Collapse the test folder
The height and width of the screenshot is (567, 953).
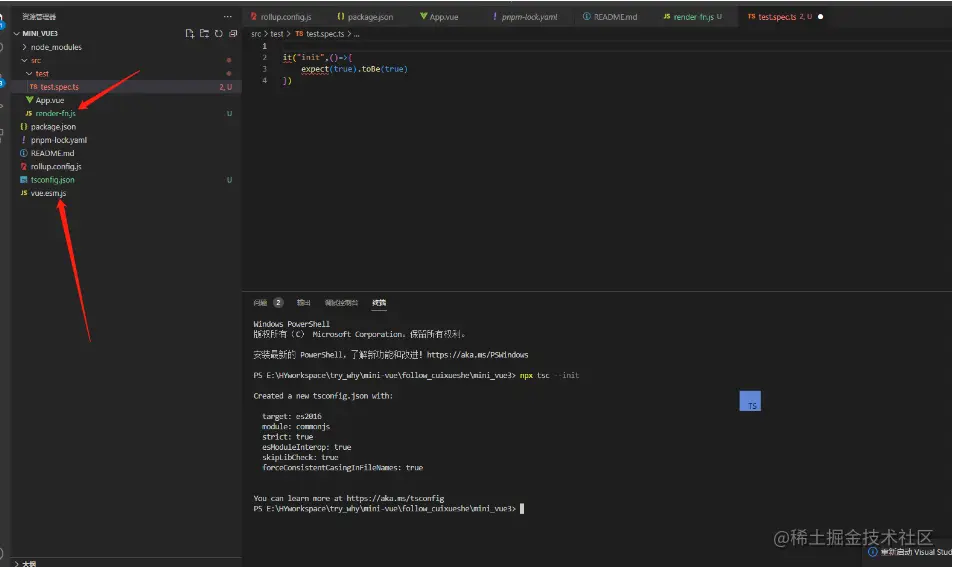pos(29,74)
